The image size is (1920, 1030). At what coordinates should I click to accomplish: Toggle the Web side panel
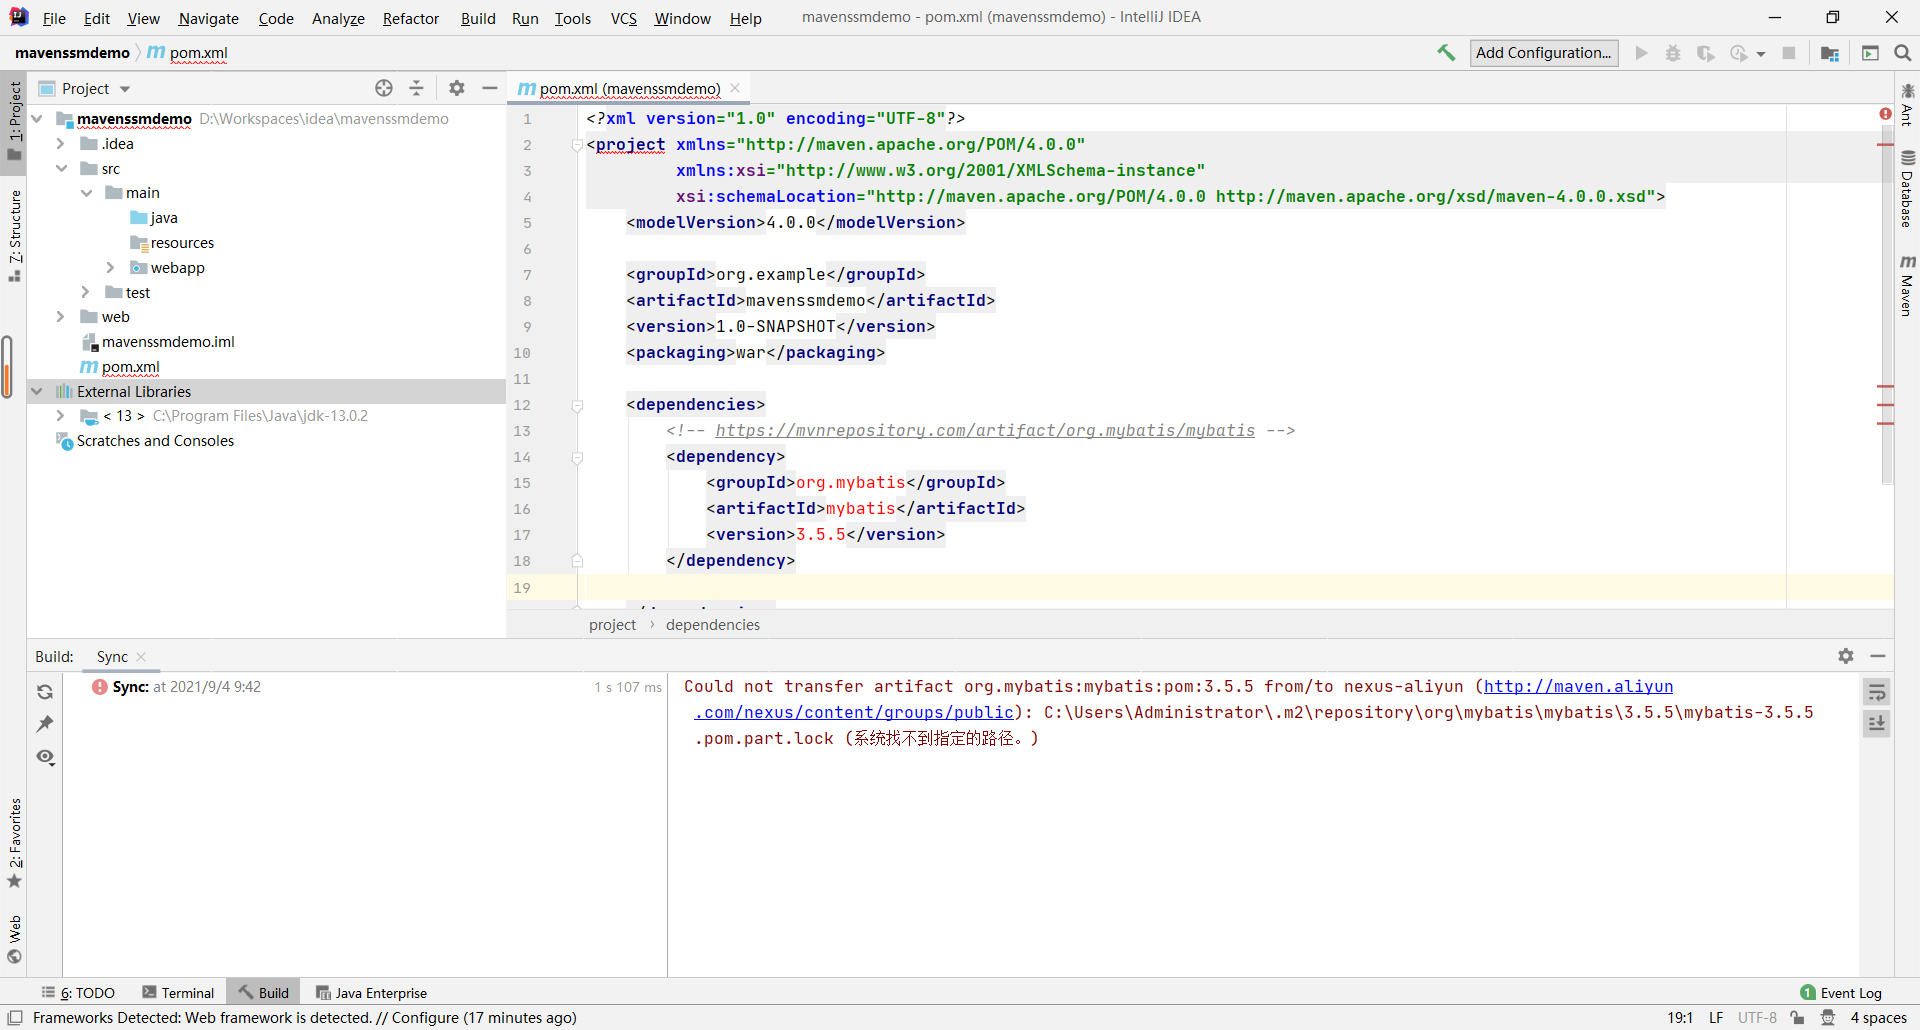(x=14, y=939)
